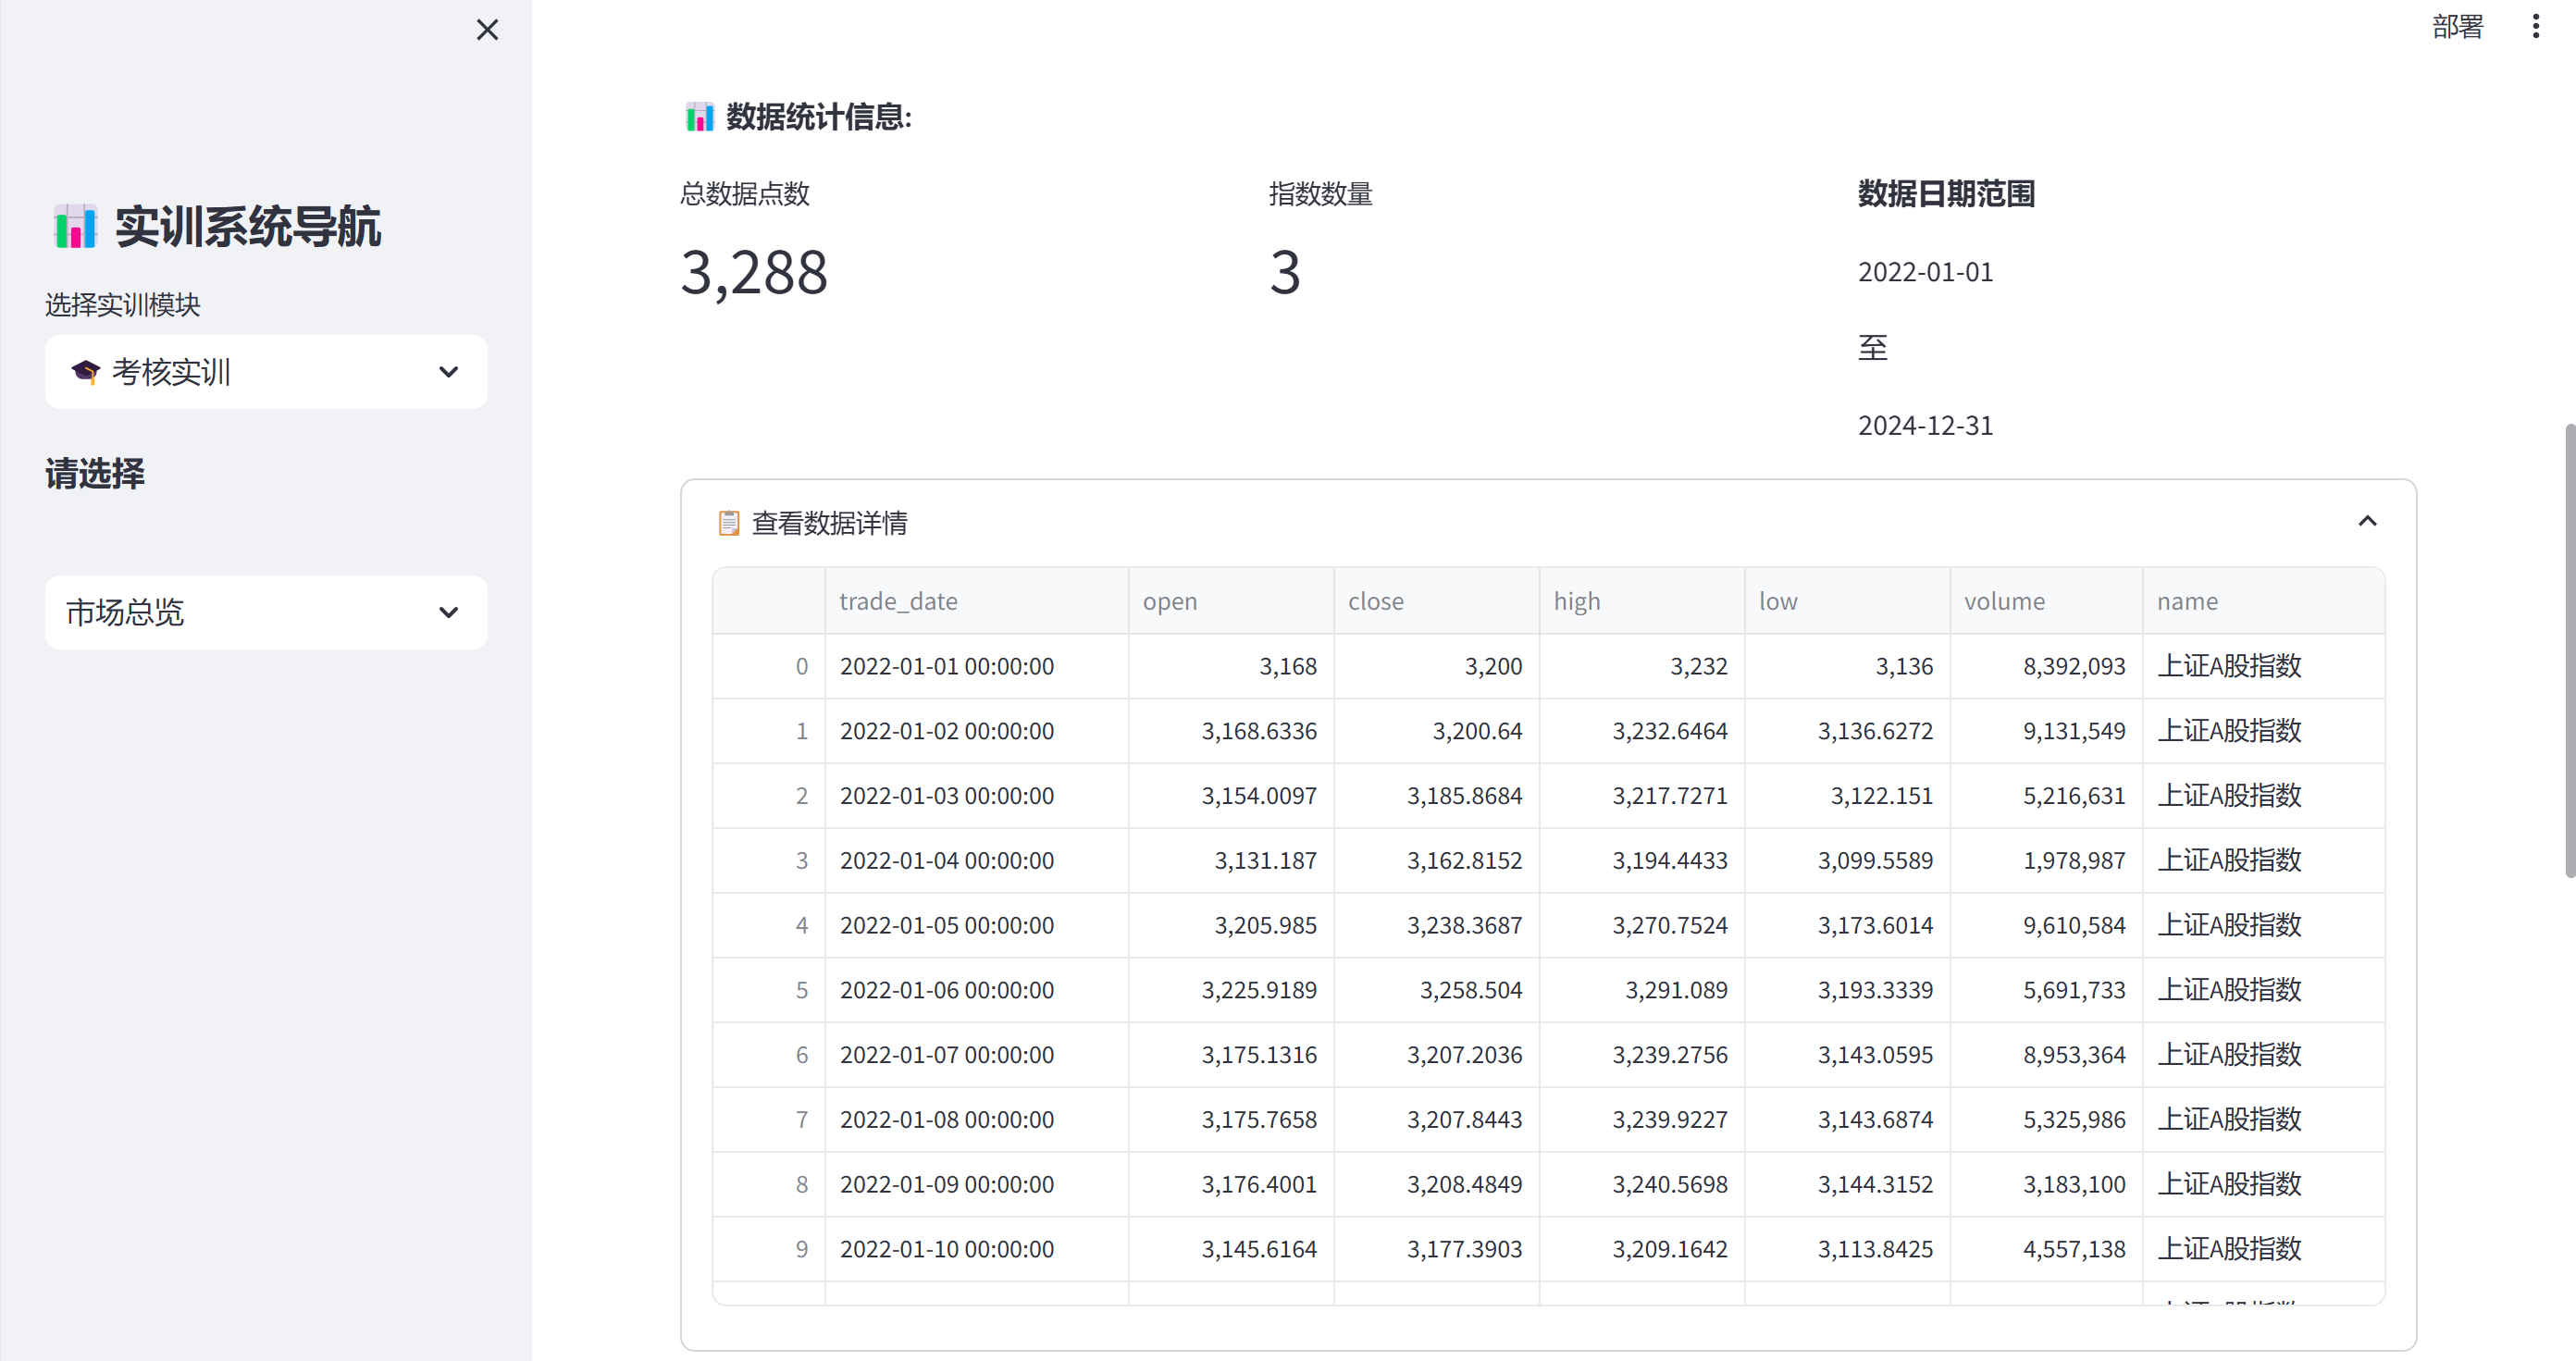
Task: Click the chart icon next to 数据统计信息
Action: point(699,117)
